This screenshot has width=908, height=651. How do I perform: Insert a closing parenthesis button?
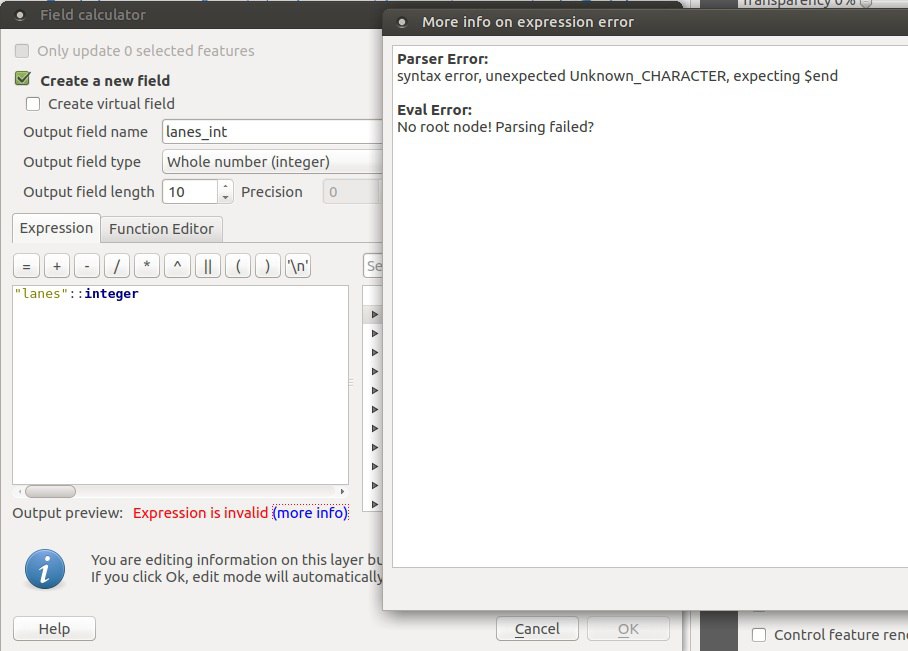(x=267, y=266)
